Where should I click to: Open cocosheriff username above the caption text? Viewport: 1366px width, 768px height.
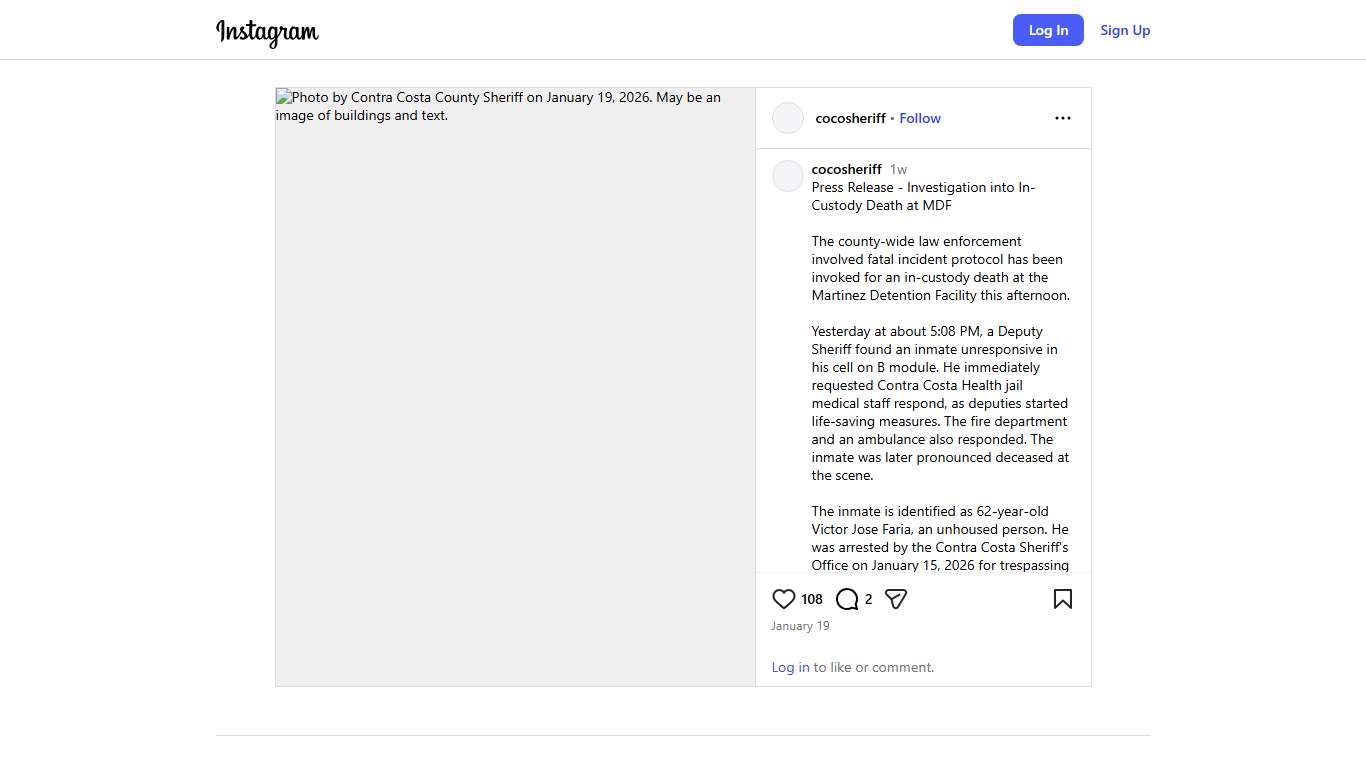click(x=846, y=169)
